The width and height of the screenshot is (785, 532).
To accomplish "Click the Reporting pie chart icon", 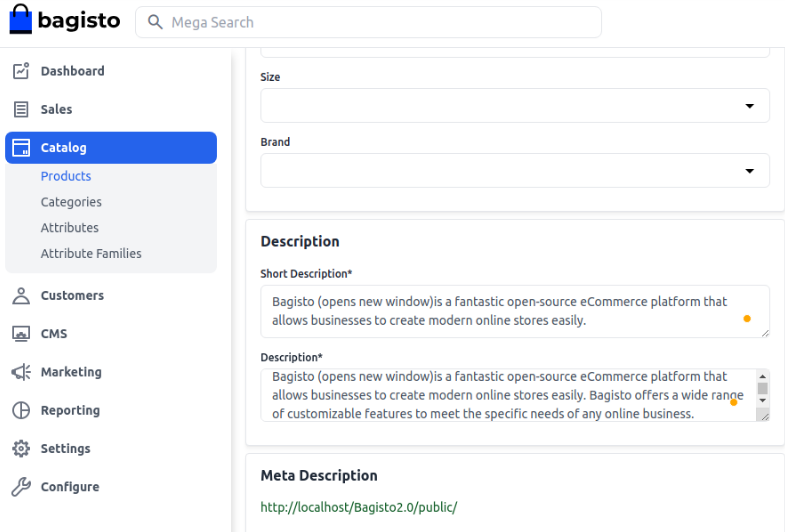I will (x=21, y=411).
